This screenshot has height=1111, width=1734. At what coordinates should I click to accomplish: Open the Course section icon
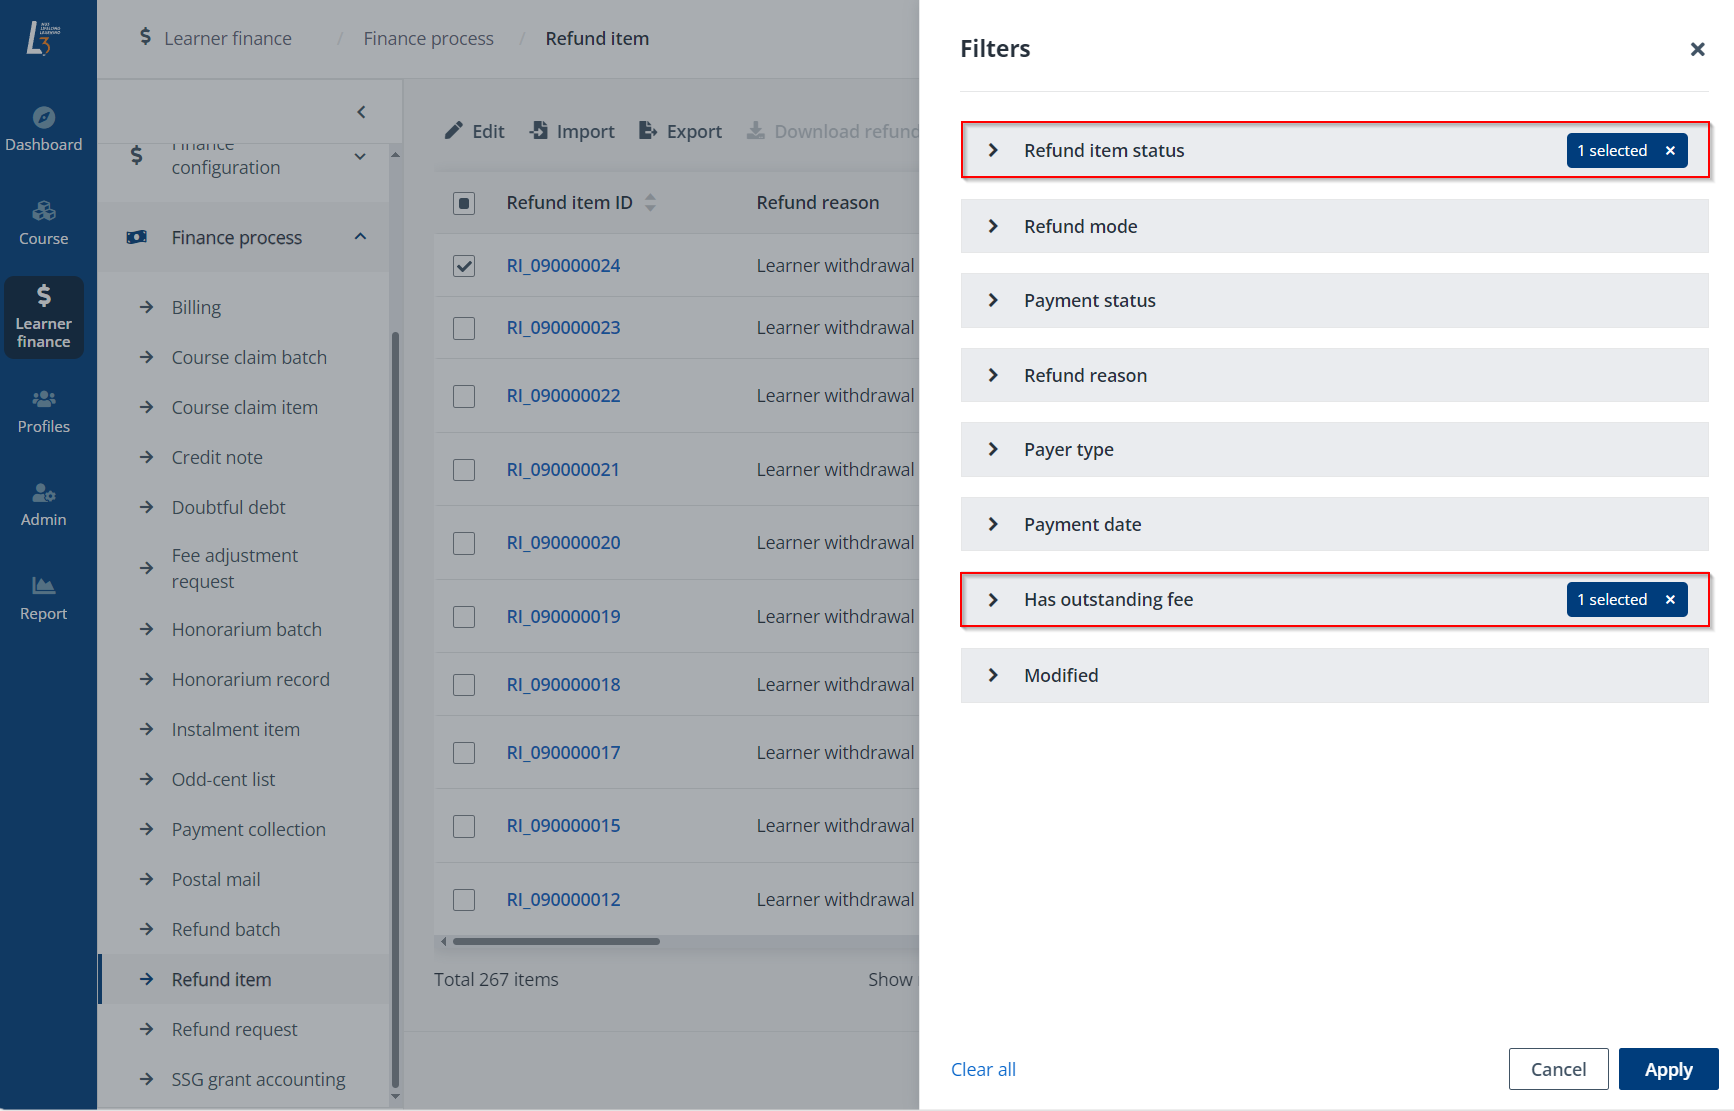(43, 211)
